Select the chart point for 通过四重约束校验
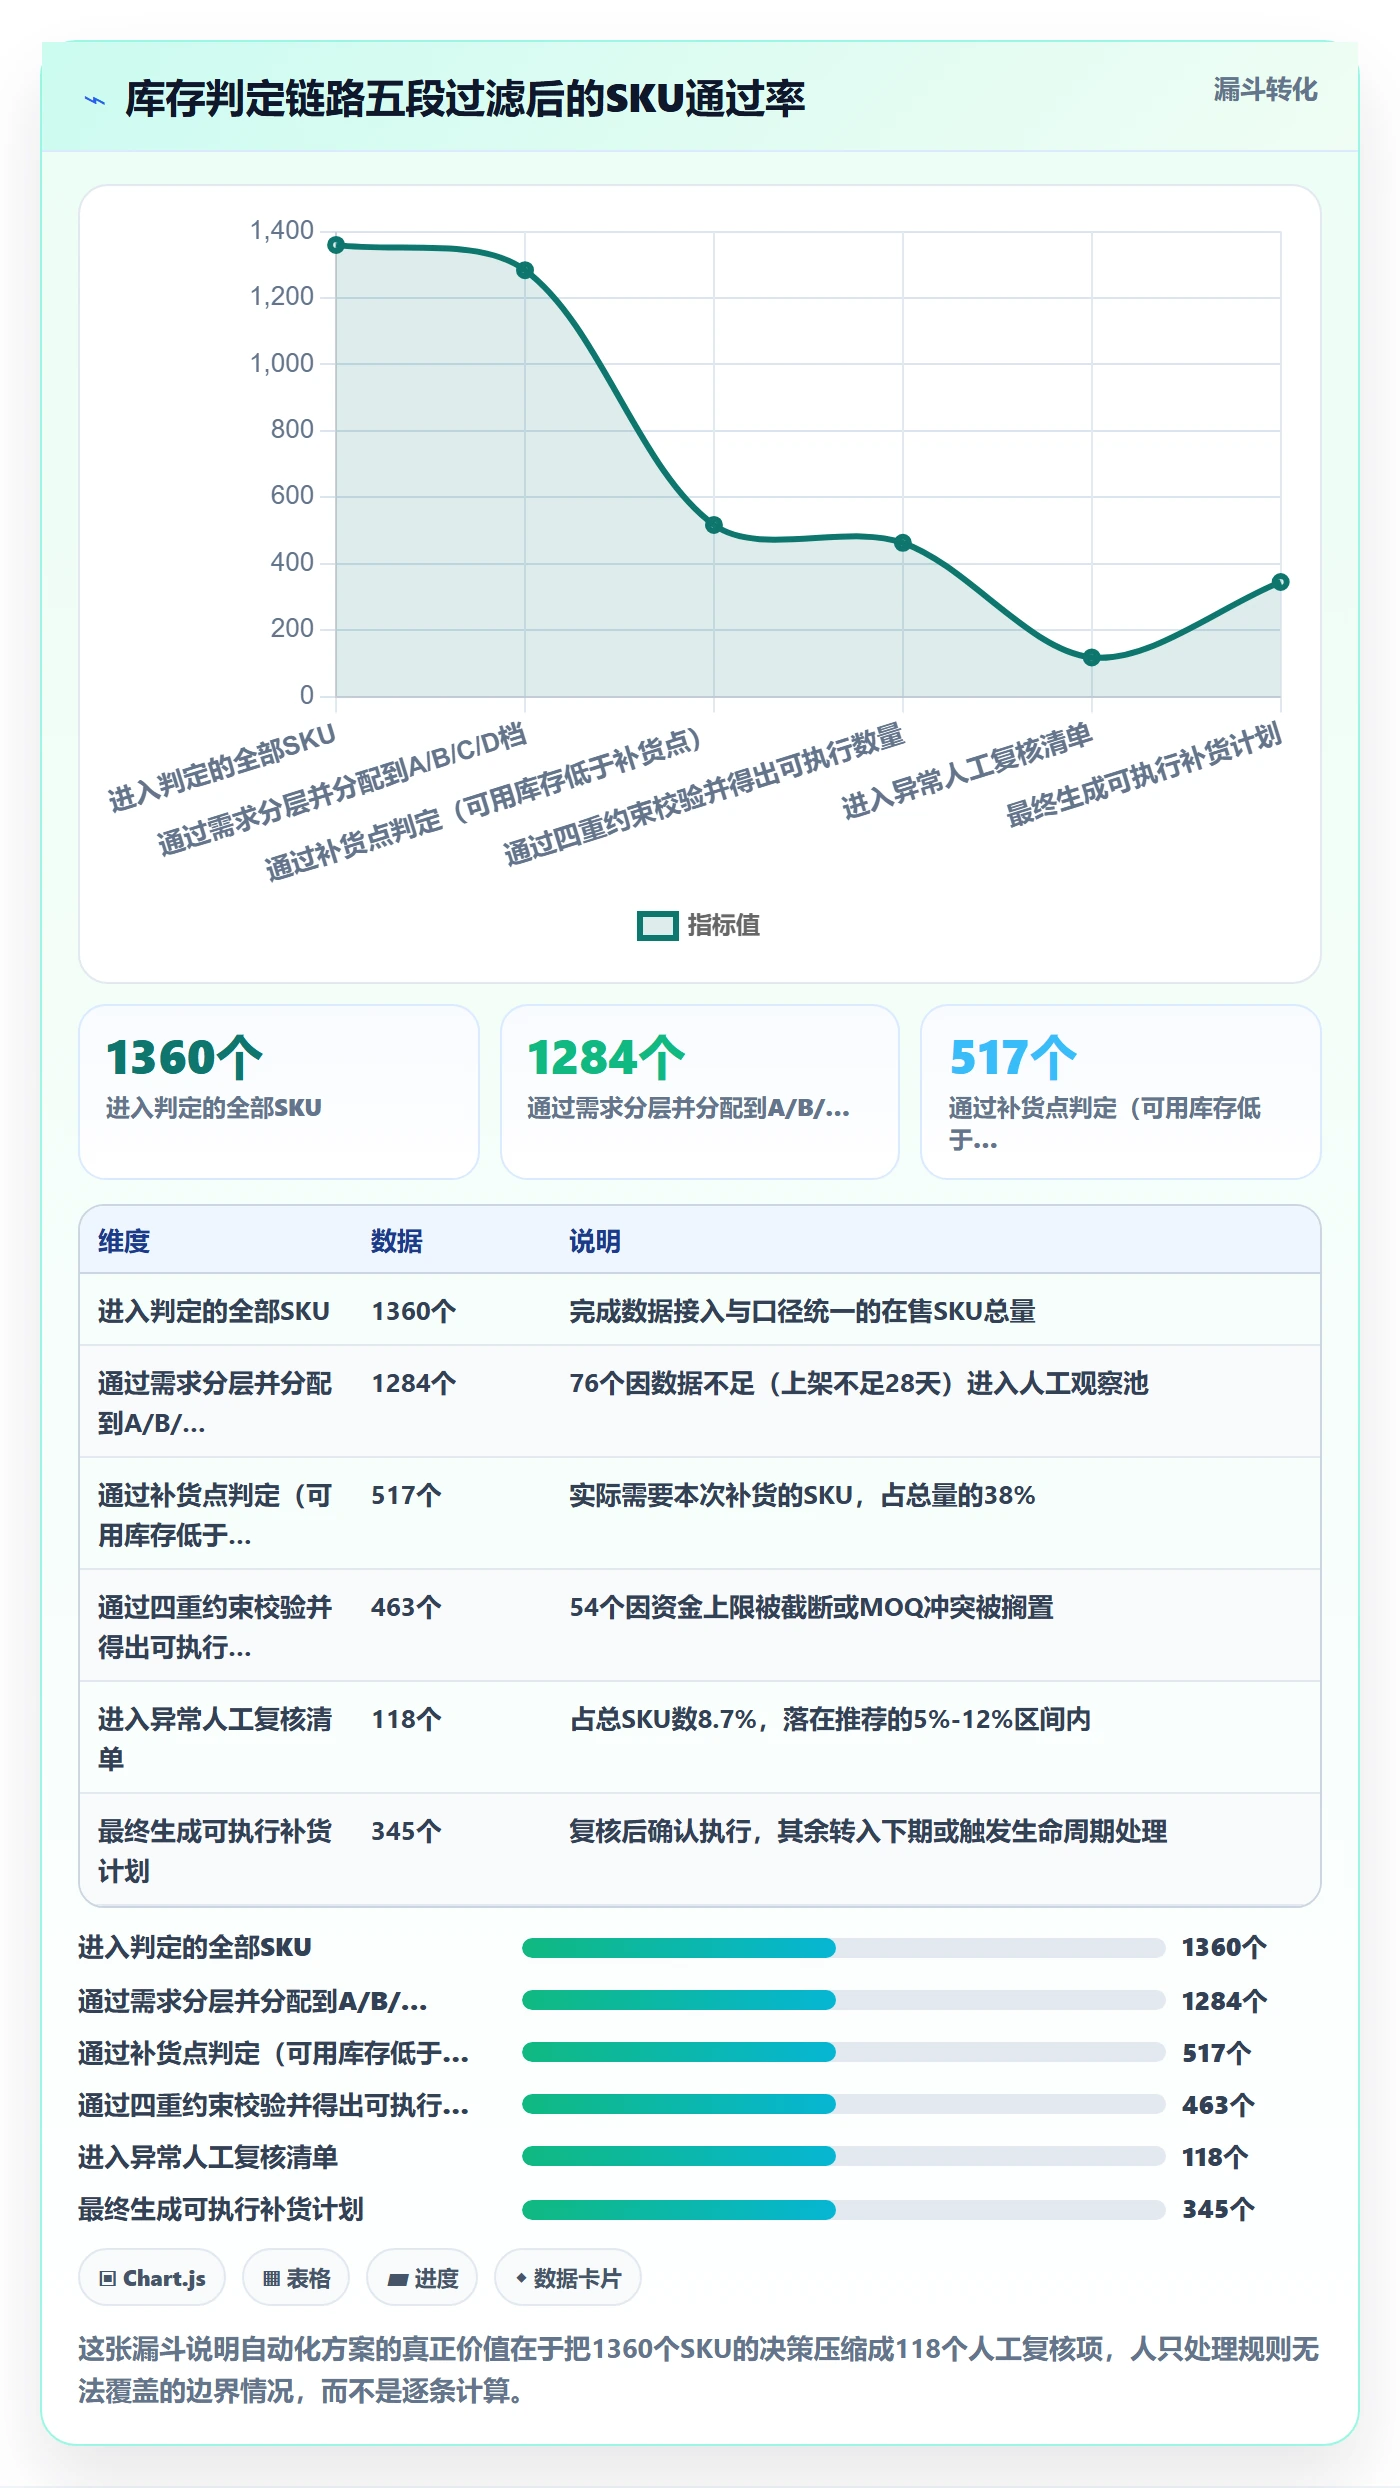The width and height of the screenshot is (1400, 2488). [x=903, y=543]
